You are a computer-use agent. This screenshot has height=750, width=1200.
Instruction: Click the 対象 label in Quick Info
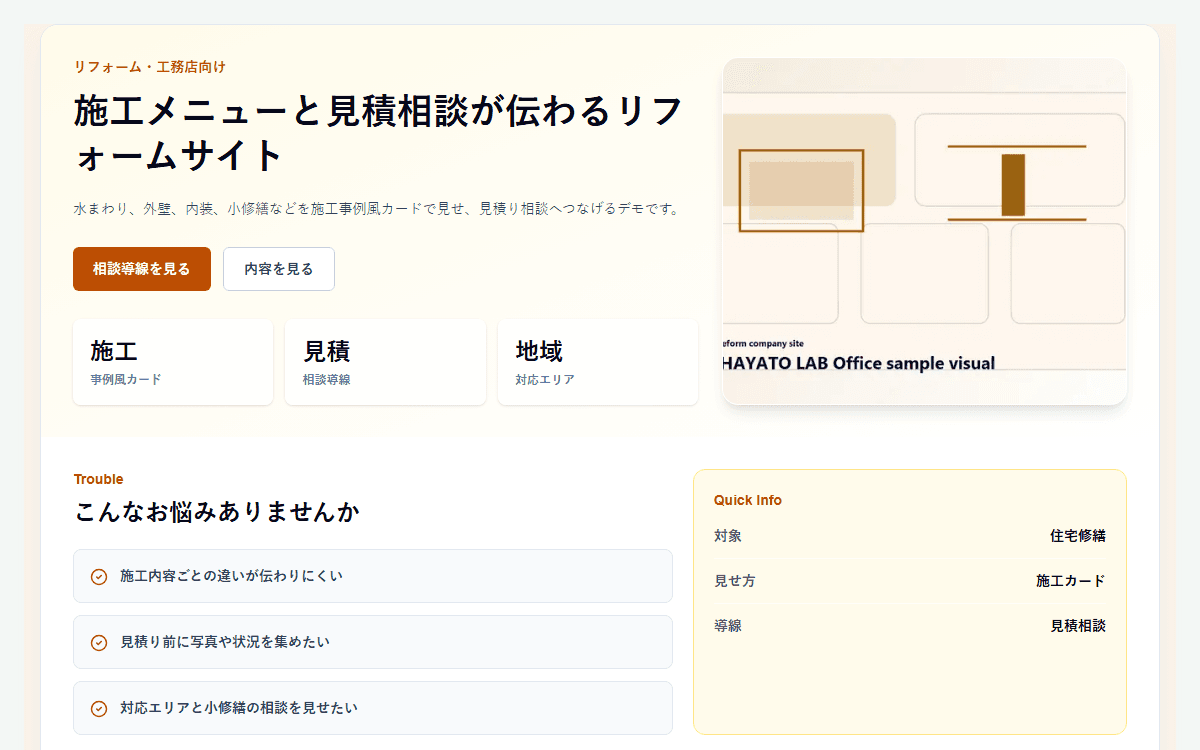coord(728,536)
